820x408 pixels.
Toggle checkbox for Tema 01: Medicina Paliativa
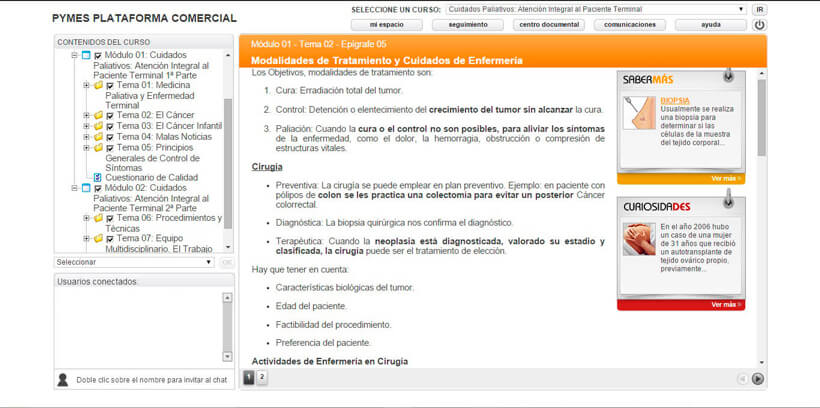pos(110,86)
